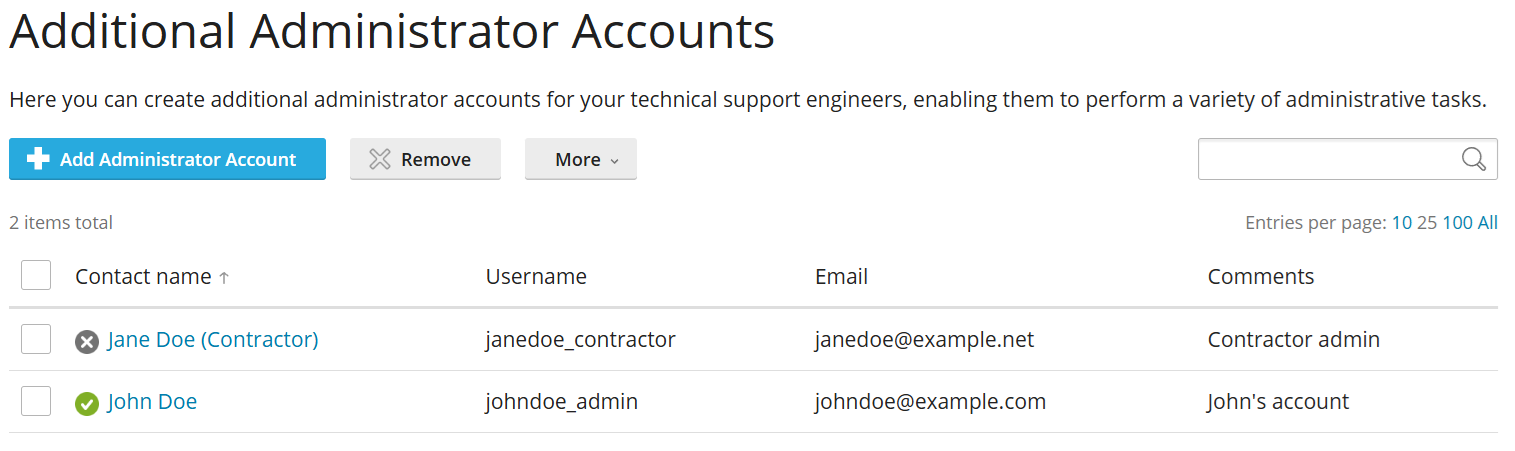
Task: Show All entries per page
Action: [x=1487, y=223]
